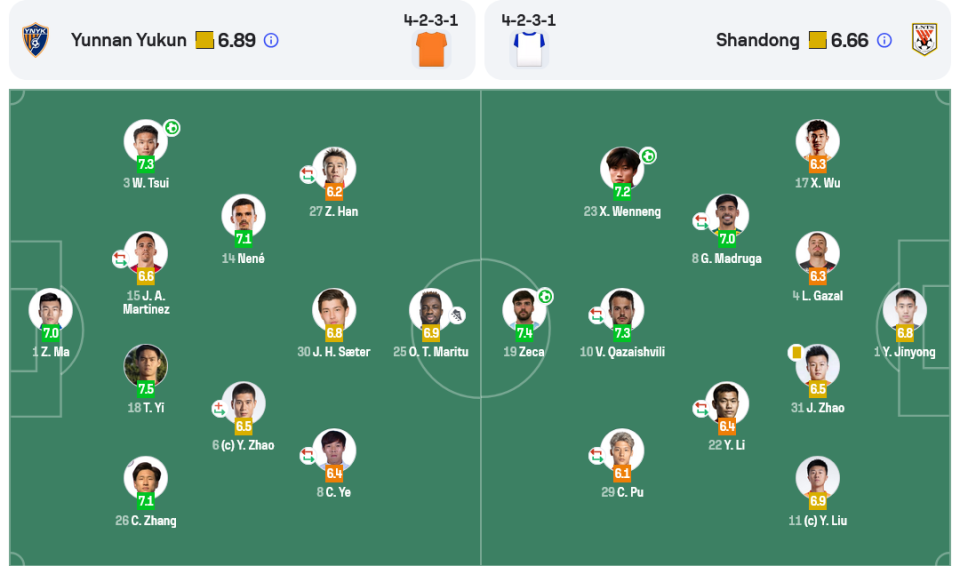The image size is (960, 566).
Task: Click the Yunnan Yukun 6.89 team rating
Action: point(237,41)
